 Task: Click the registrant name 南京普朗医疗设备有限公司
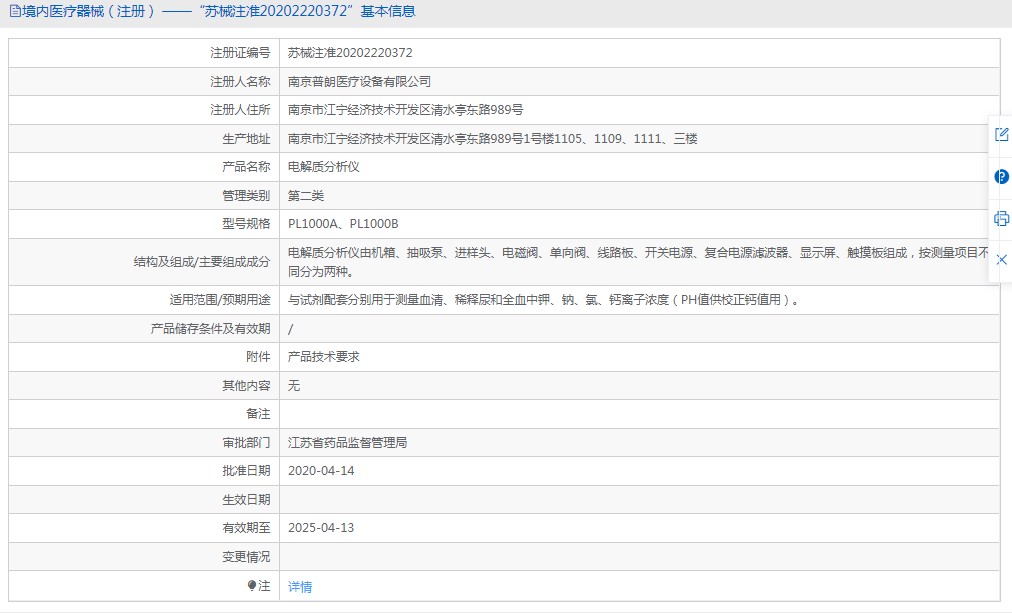coord(359,81)
